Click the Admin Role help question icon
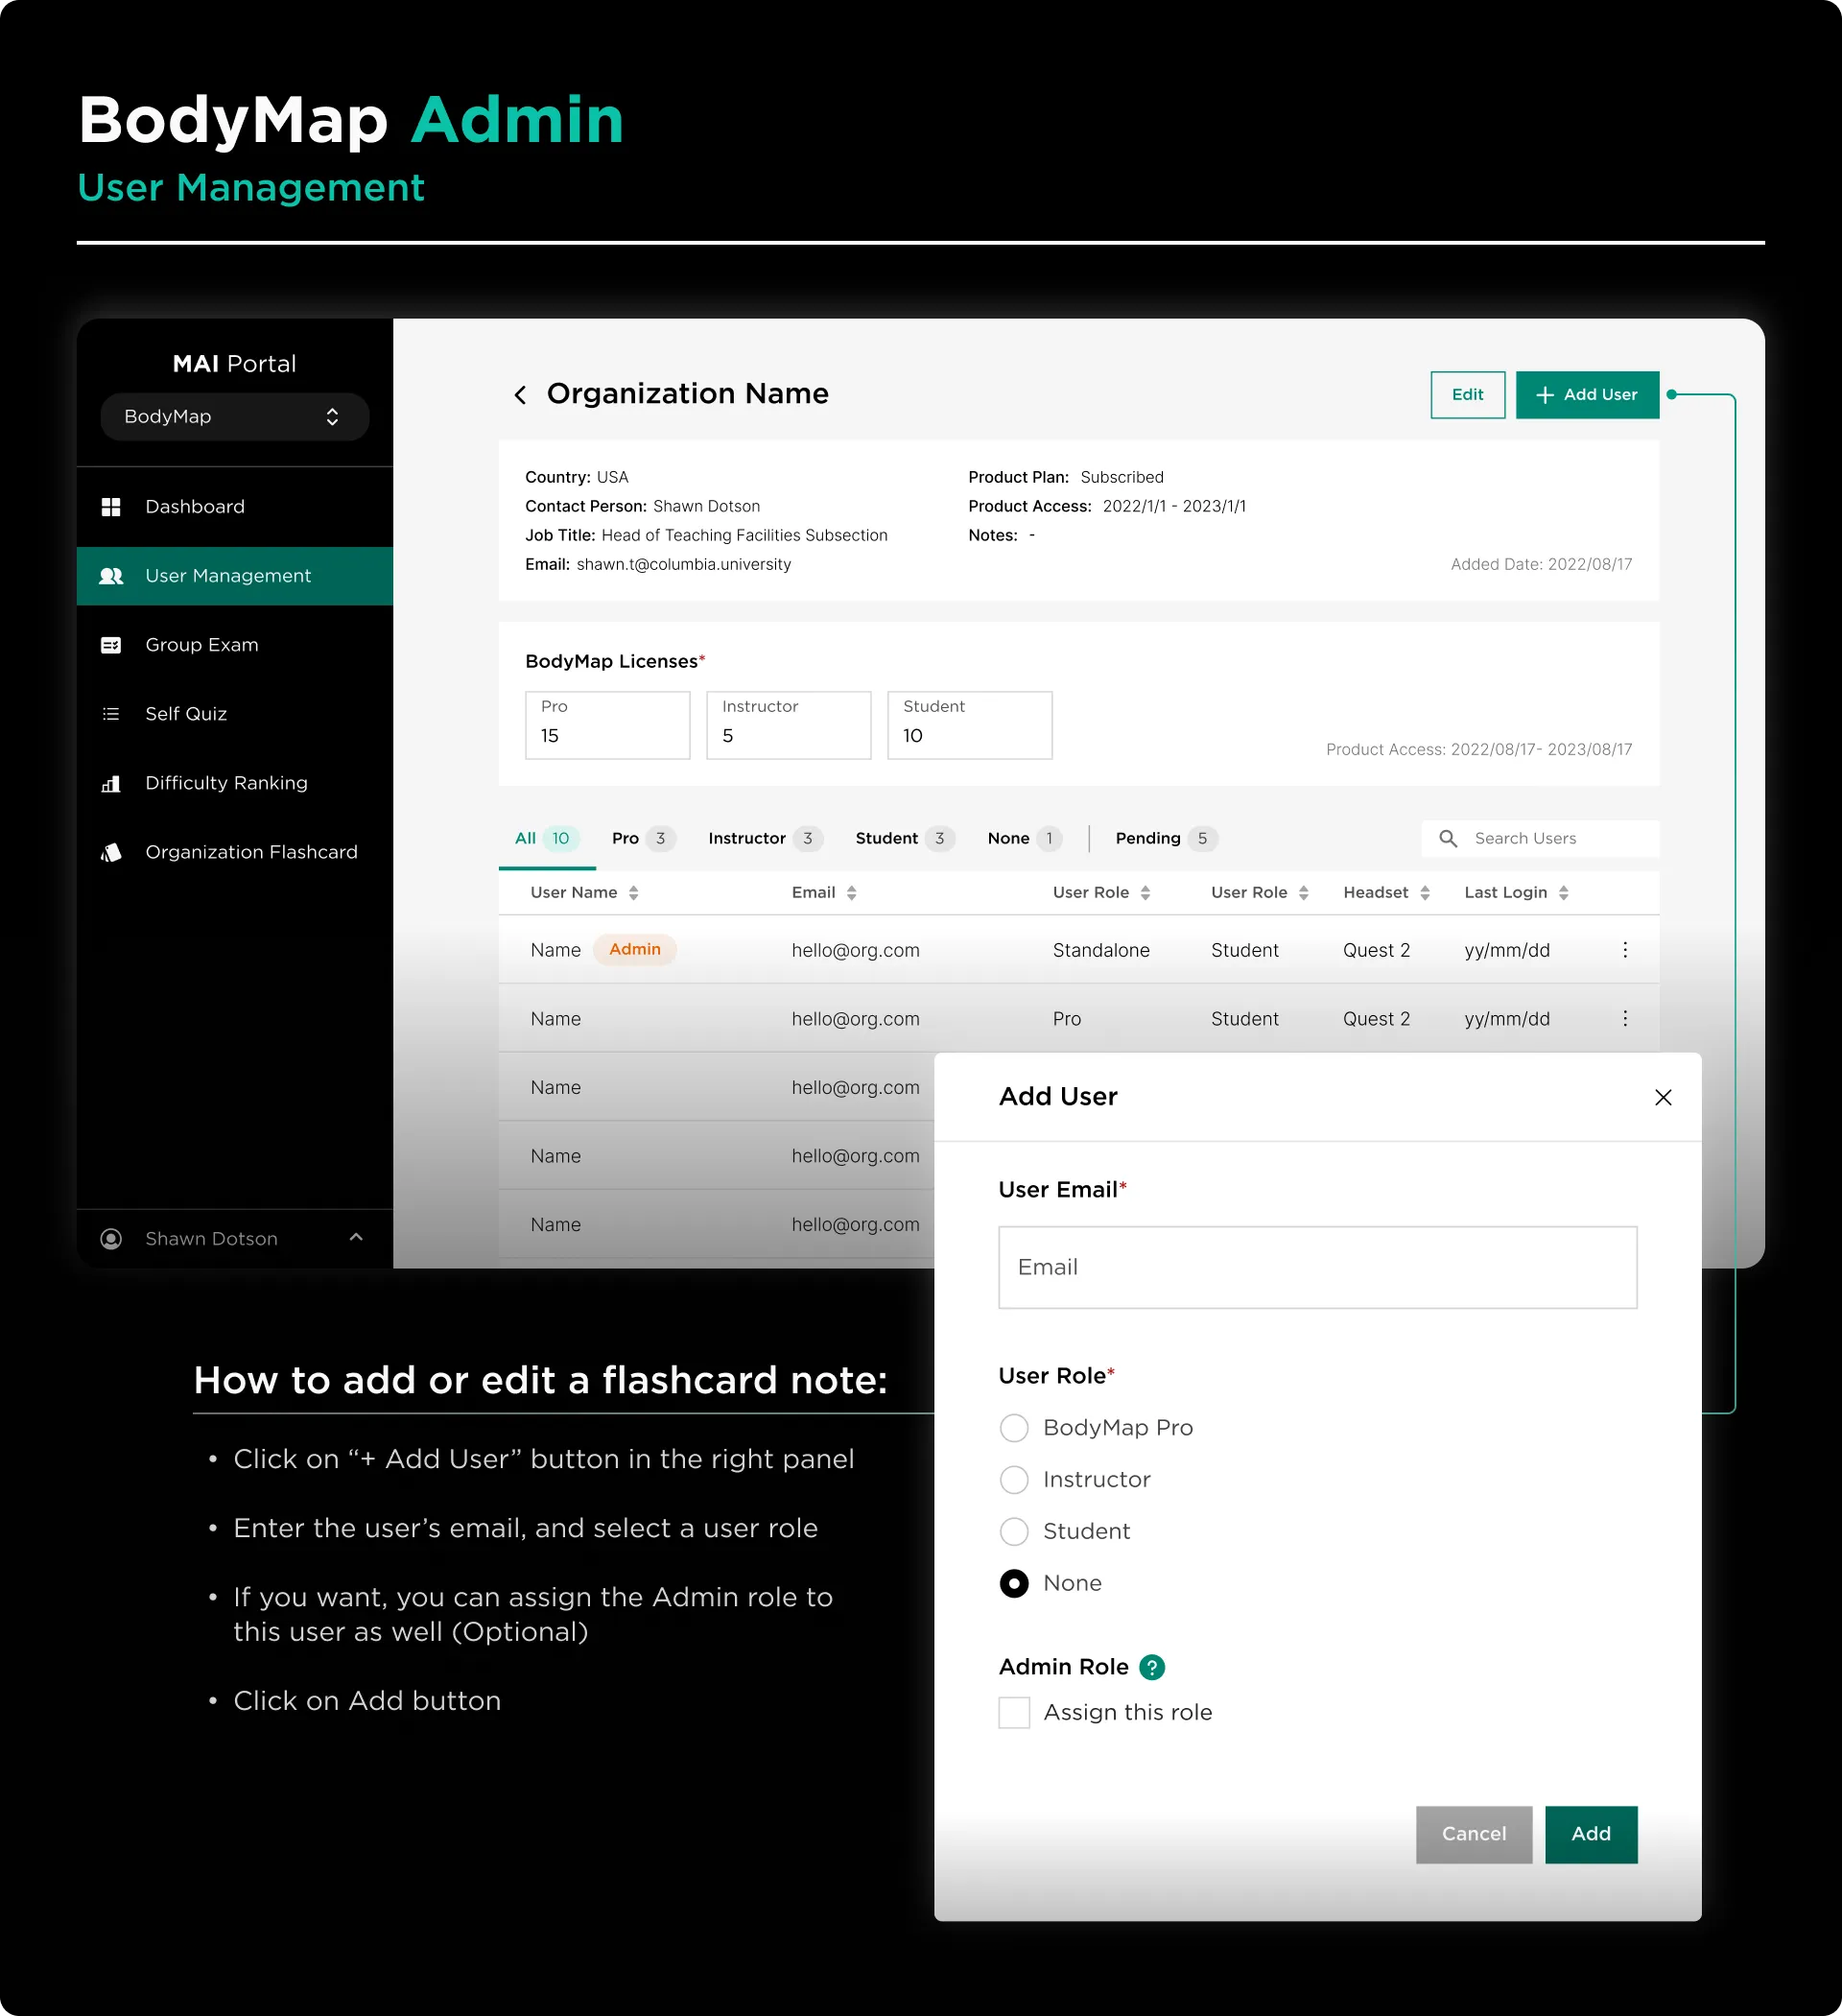 [x=1151, y=1667]
